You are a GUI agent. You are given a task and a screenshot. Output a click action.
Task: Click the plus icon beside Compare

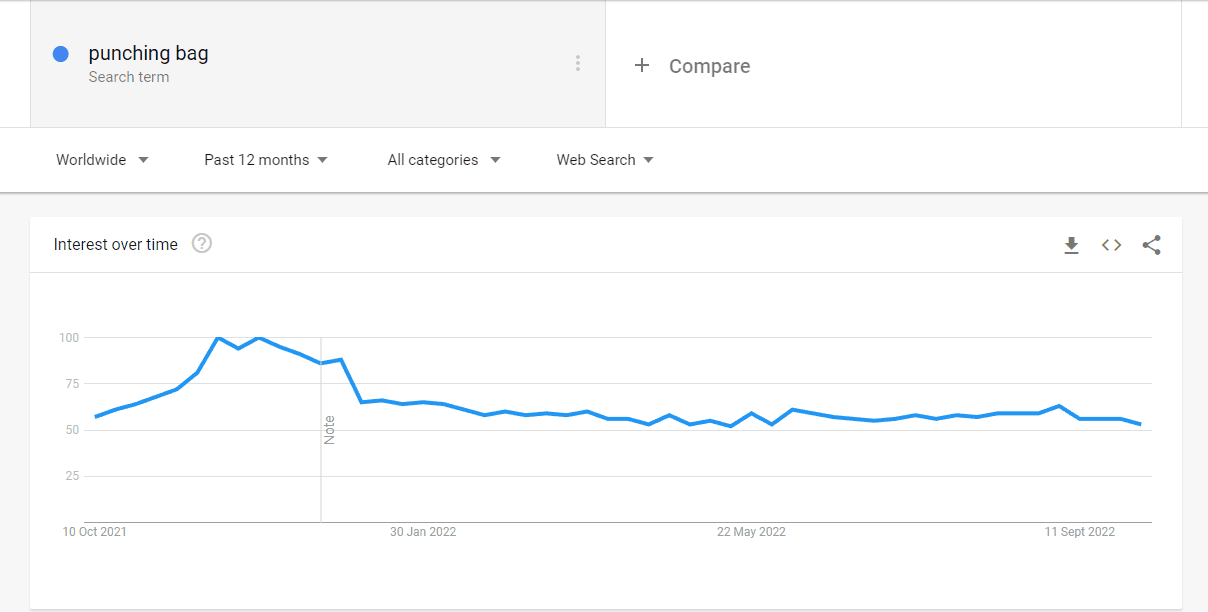pos(642,66)
